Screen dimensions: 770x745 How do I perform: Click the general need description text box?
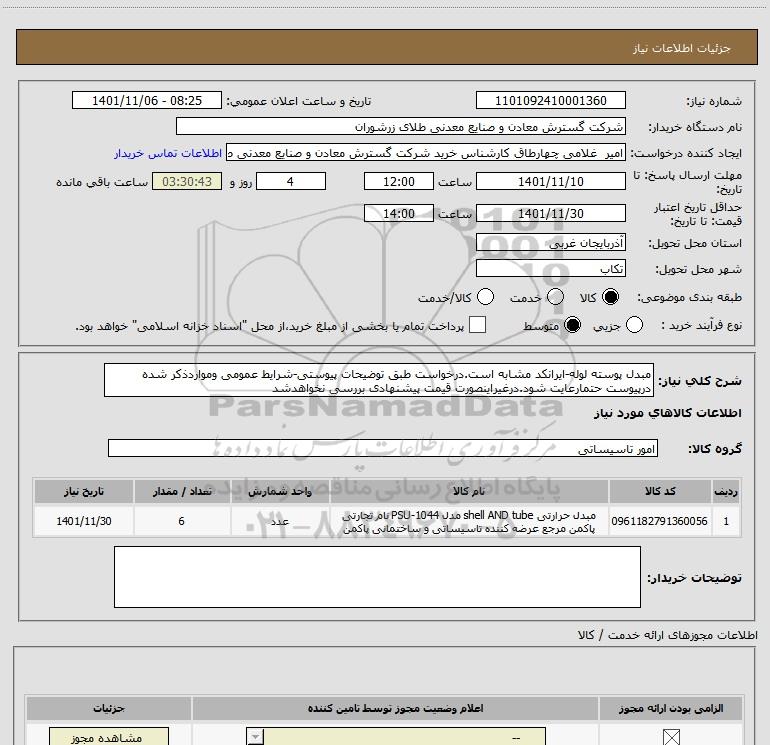click(x=379, y=381)
